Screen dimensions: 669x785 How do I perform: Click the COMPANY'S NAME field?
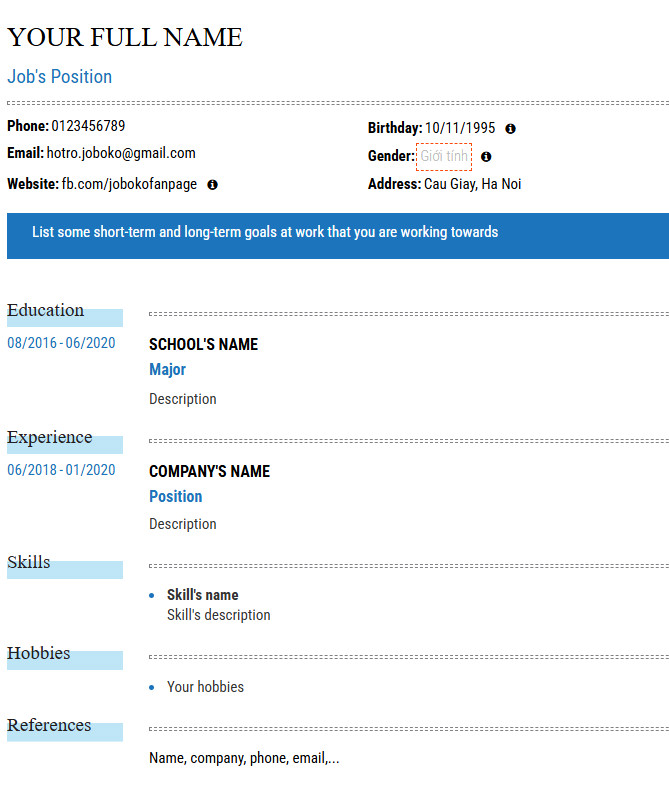point(209,471)
